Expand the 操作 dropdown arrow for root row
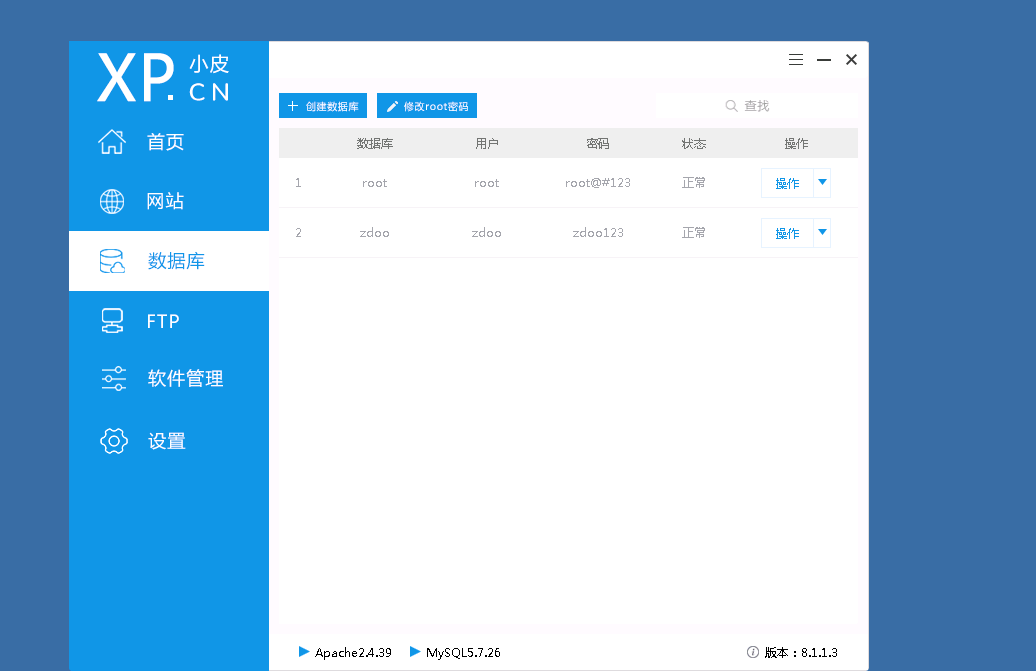Screen dimensions: 1036x671 tap(822, 183)
